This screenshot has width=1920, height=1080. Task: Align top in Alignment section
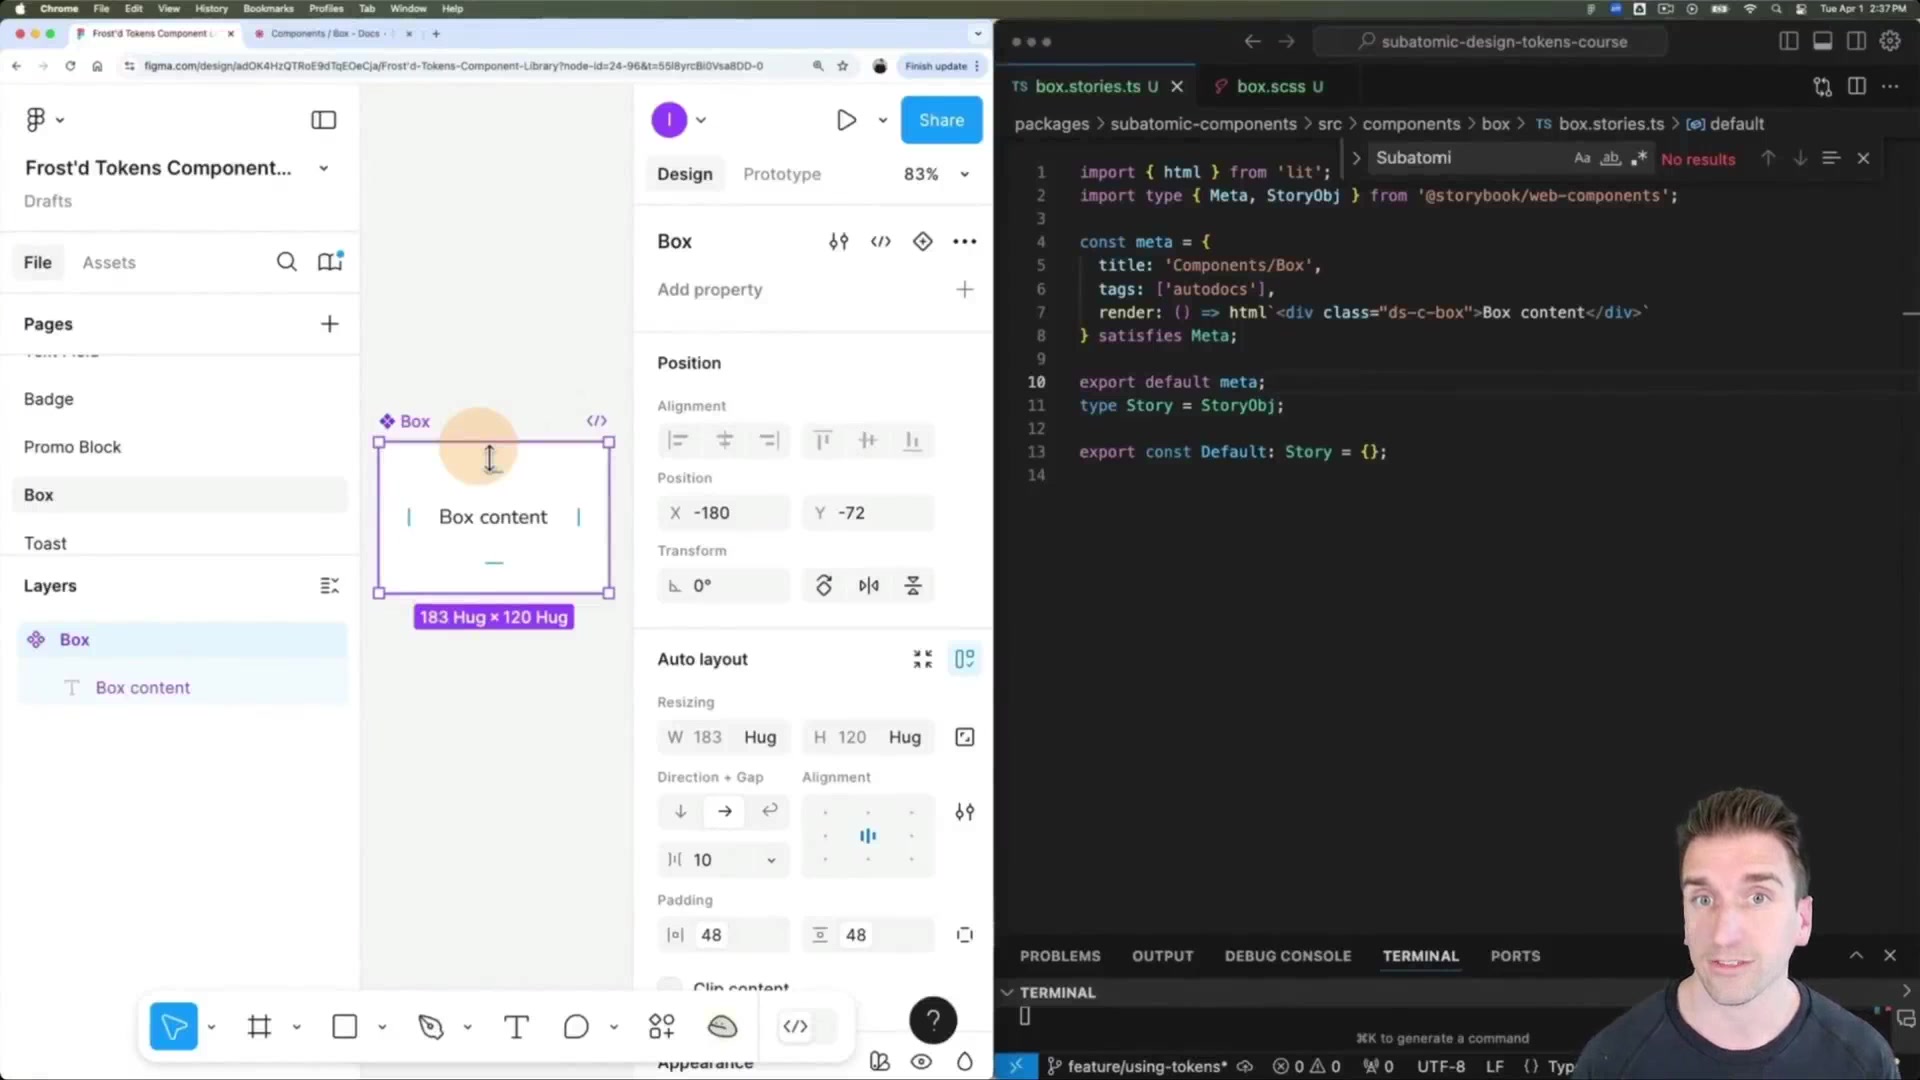point(823,441)
